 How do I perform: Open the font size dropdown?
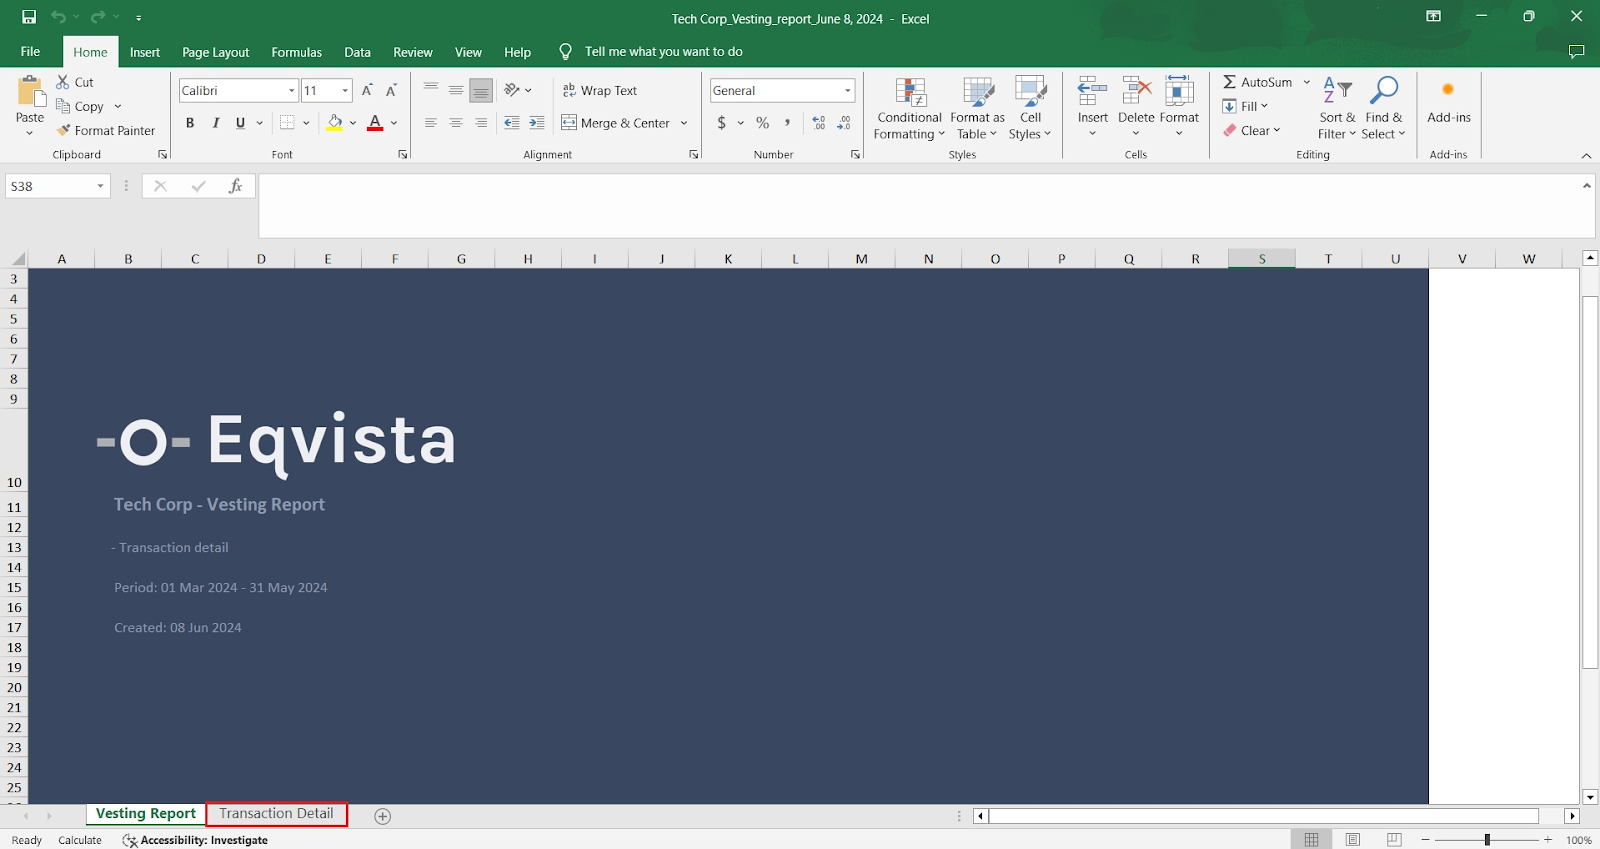(x=345, y=90)
